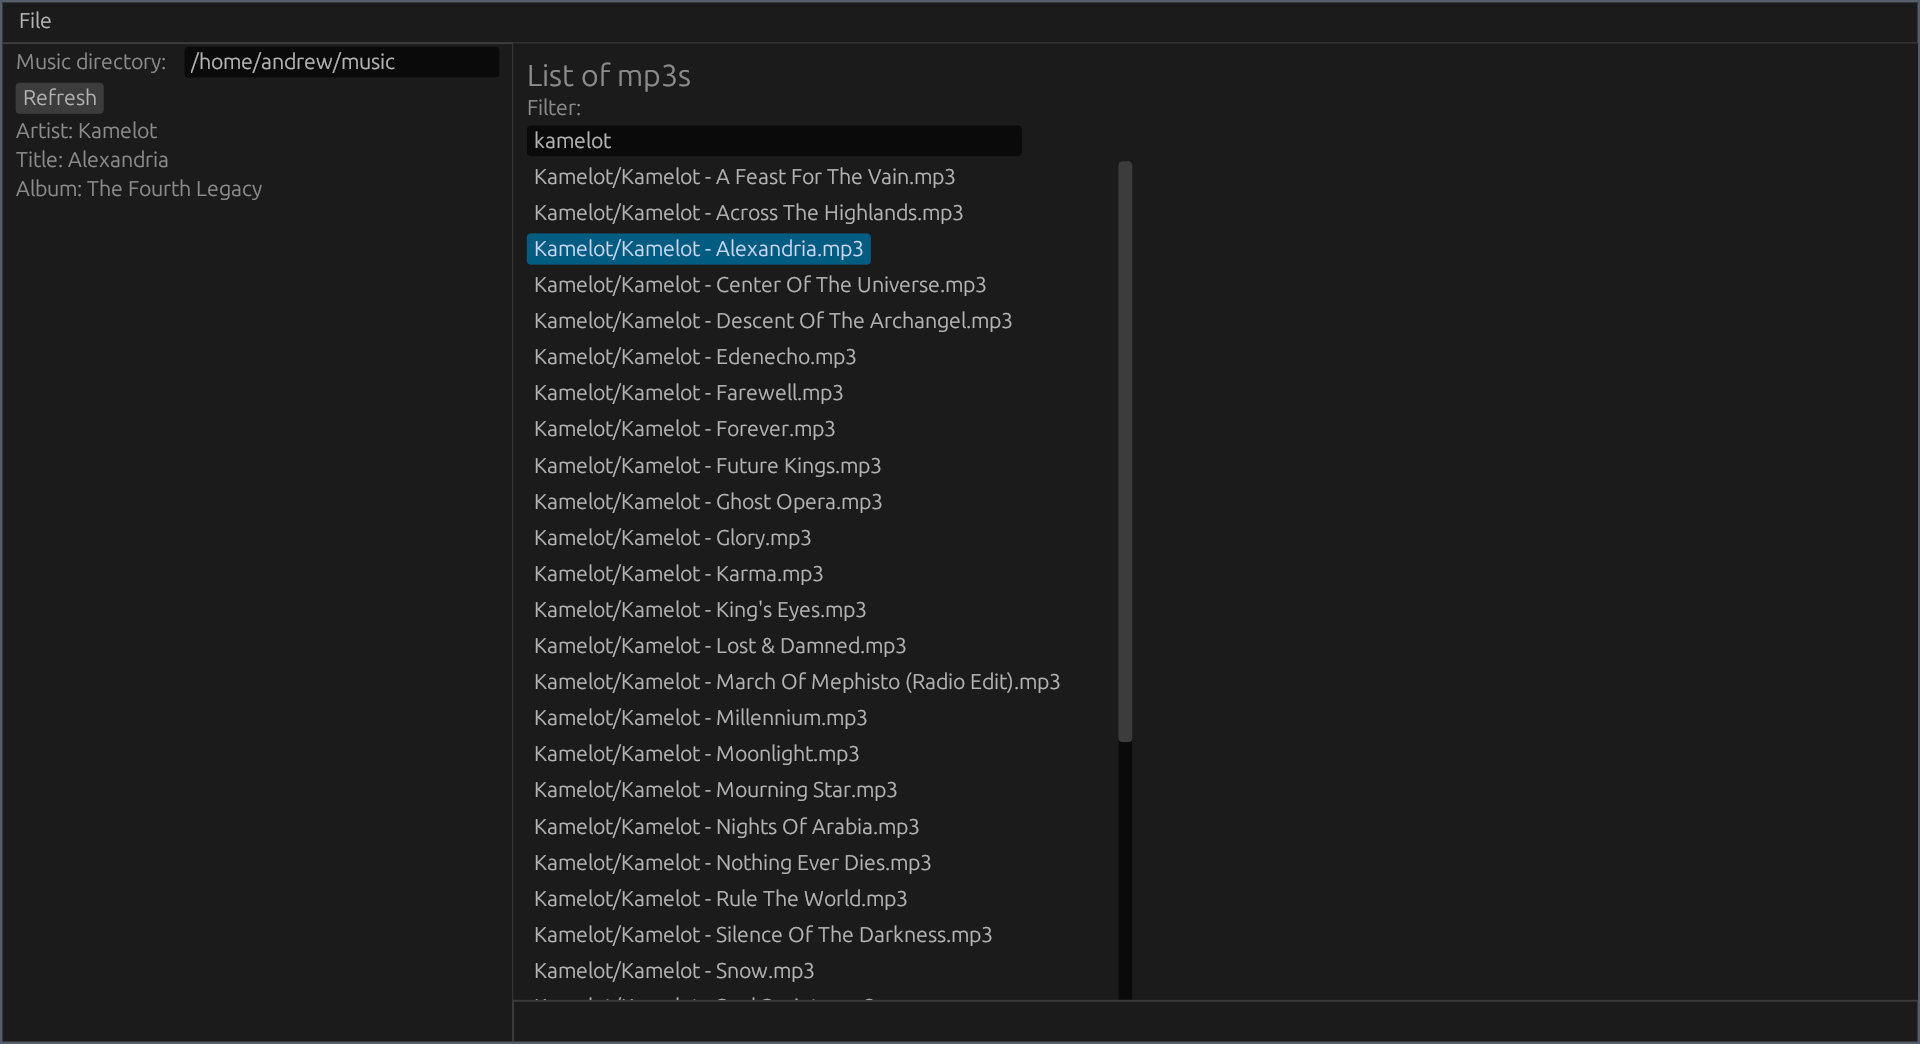Select Kamelot - Karma.mp3
The image size is (1920, 1044).
pyautogui.click(x=678, y=574)
